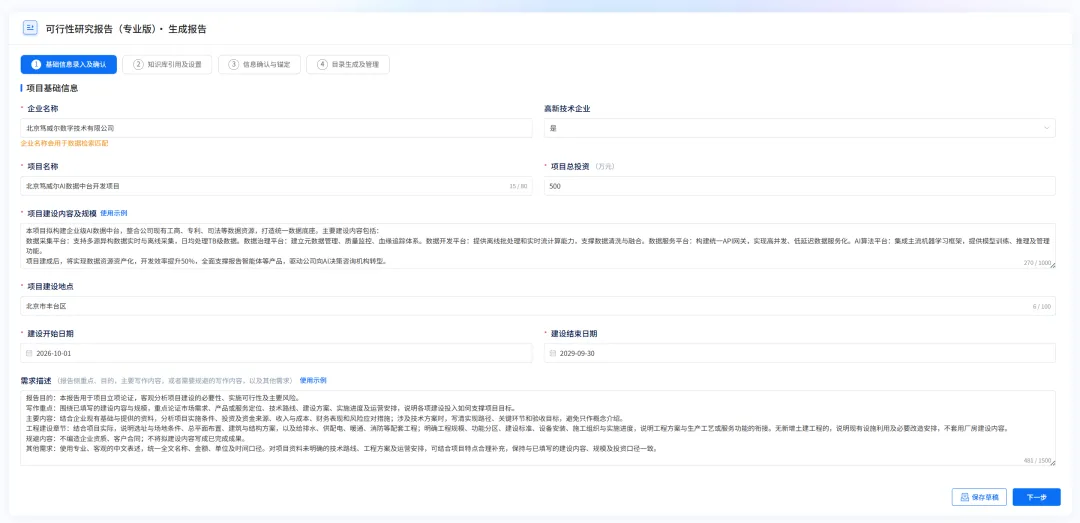Screen dimensions: 1080x523
Task: Click the resize handle of 需求描述 textarea
Action: tap(1052, 462)
